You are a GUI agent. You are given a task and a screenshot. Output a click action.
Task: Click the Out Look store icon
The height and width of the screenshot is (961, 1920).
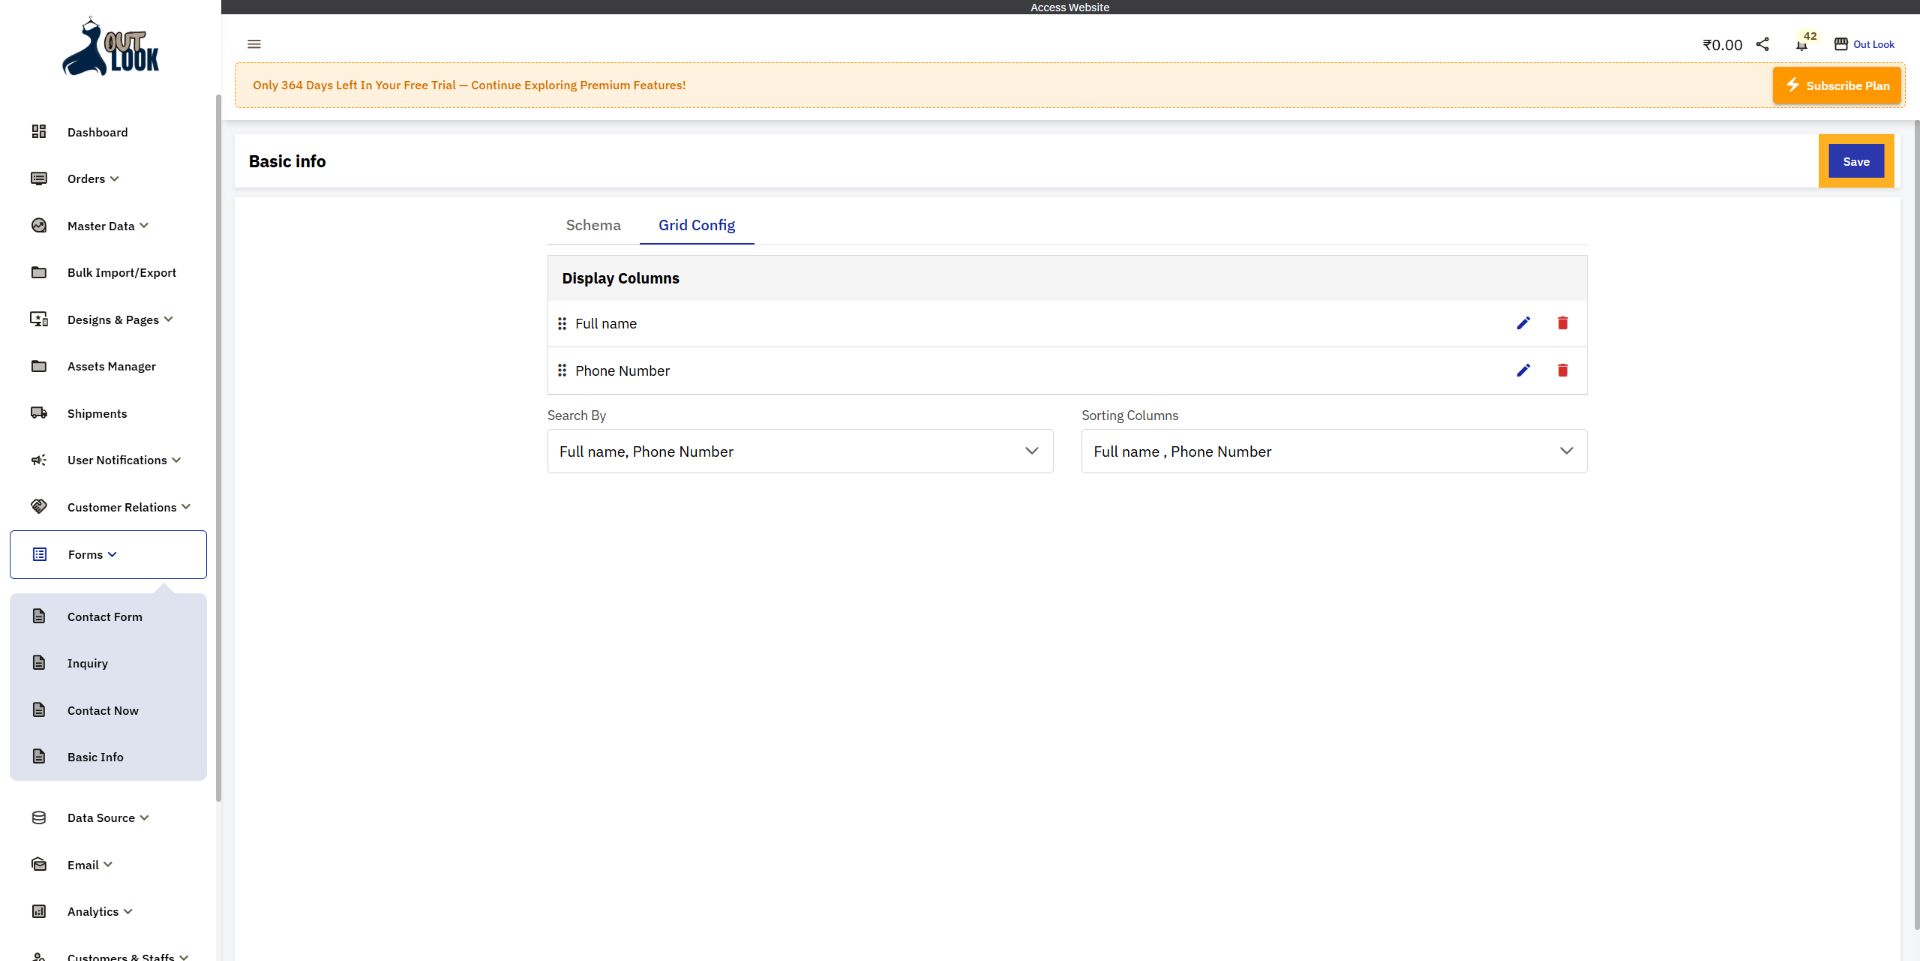1841,44
